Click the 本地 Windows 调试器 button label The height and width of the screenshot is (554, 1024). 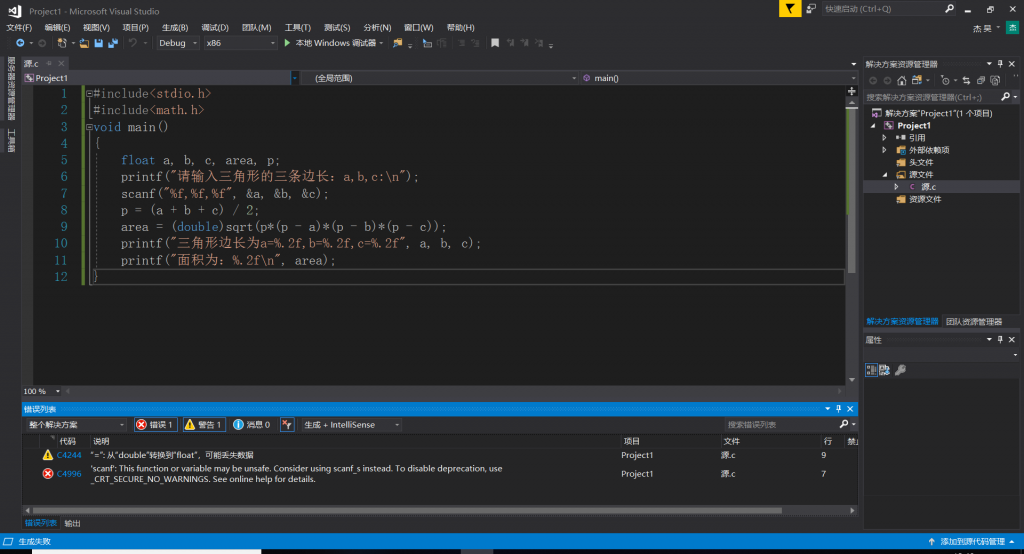[335, 43]
